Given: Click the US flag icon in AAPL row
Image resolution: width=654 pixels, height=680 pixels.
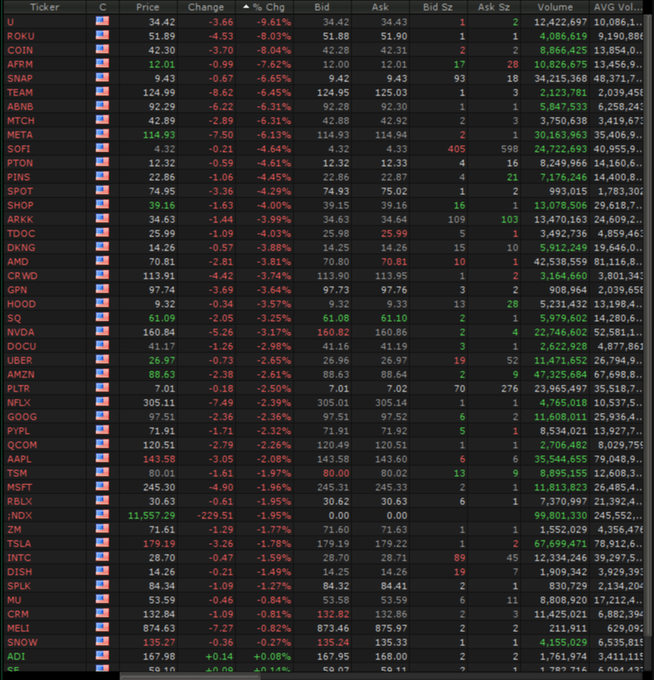Looking at the screenshot, I should pos(102,458).
